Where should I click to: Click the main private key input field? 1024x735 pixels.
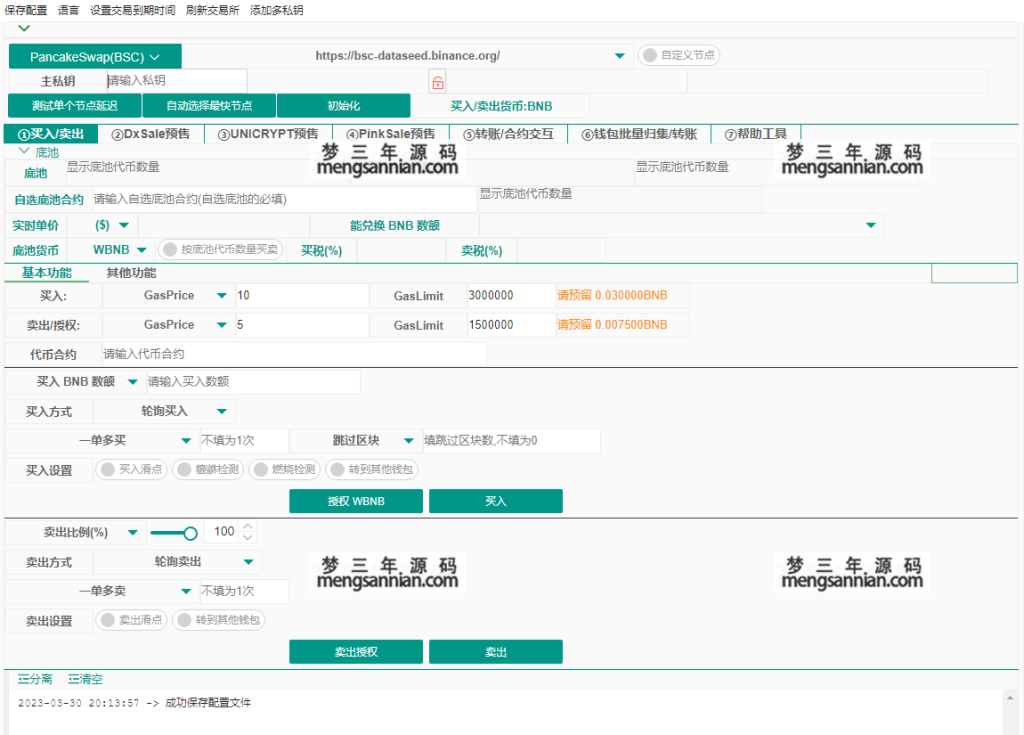[176, 81]
